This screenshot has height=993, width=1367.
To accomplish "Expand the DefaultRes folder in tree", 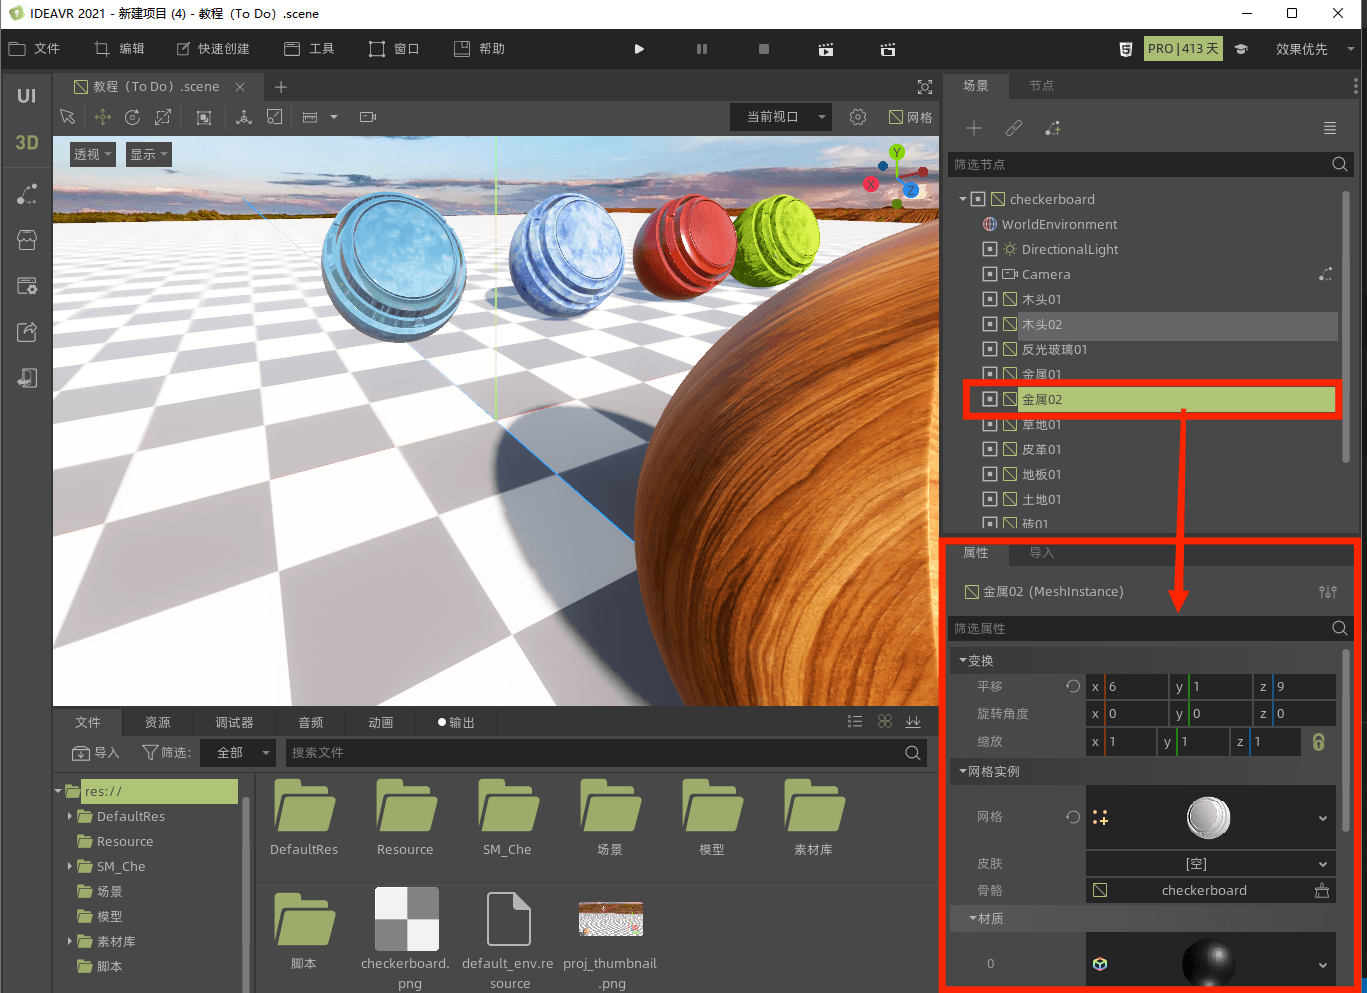I will point(70,816).
